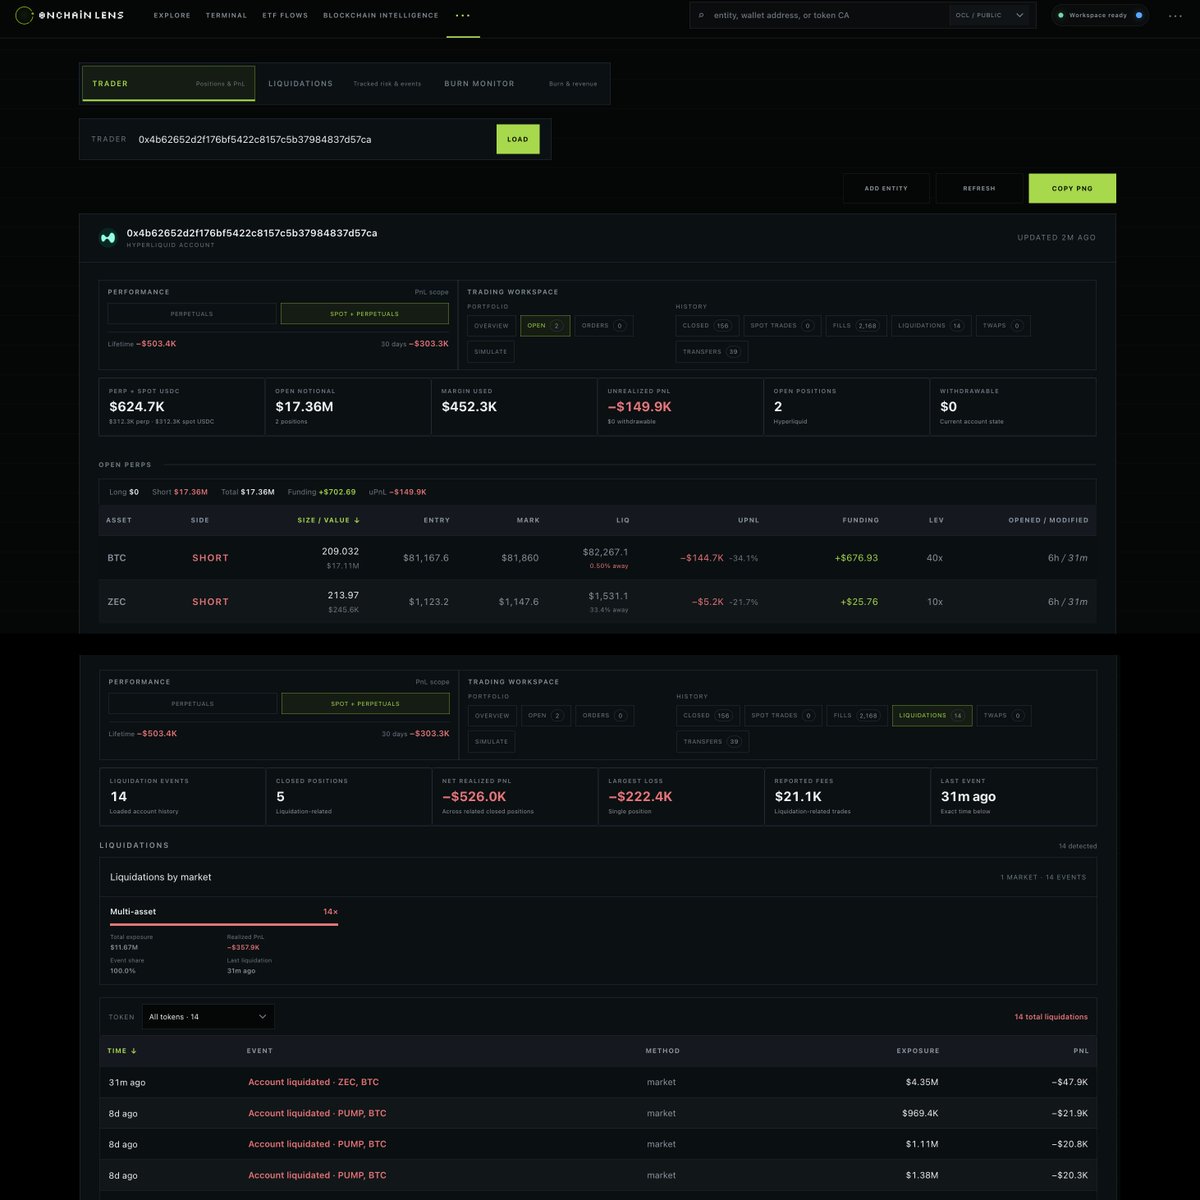Click the Copy PNG button
This screenshot has width=1200, height=1200.
(x=1072, y=188)
